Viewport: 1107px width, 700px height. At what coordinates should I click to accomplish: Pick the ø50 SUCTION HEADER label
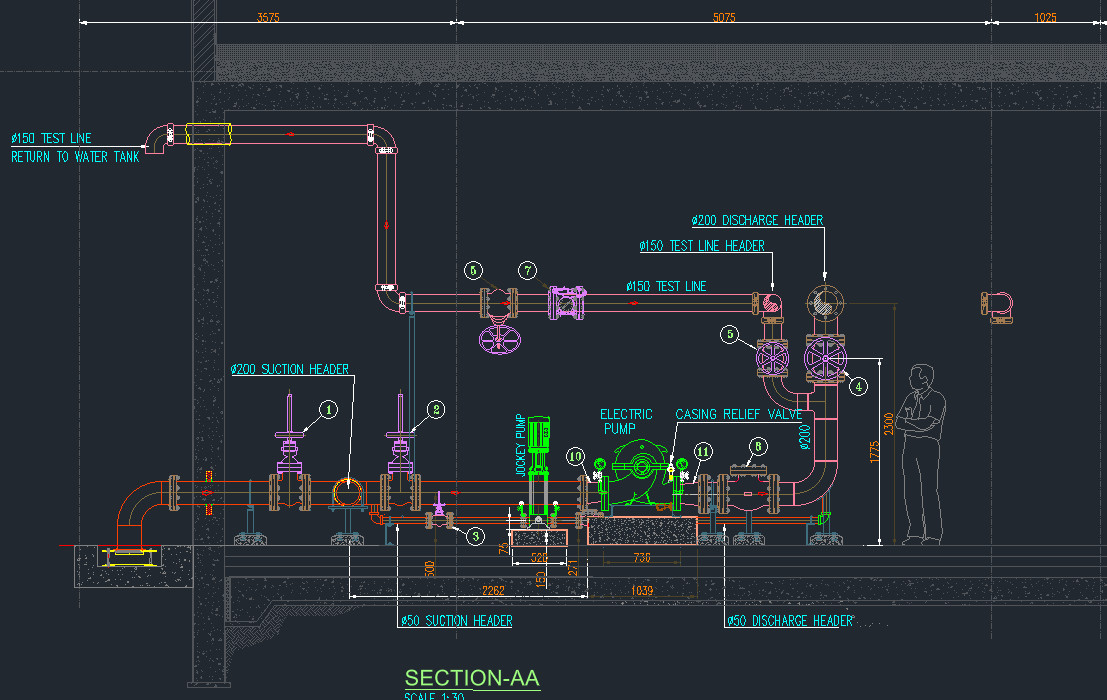456,621
